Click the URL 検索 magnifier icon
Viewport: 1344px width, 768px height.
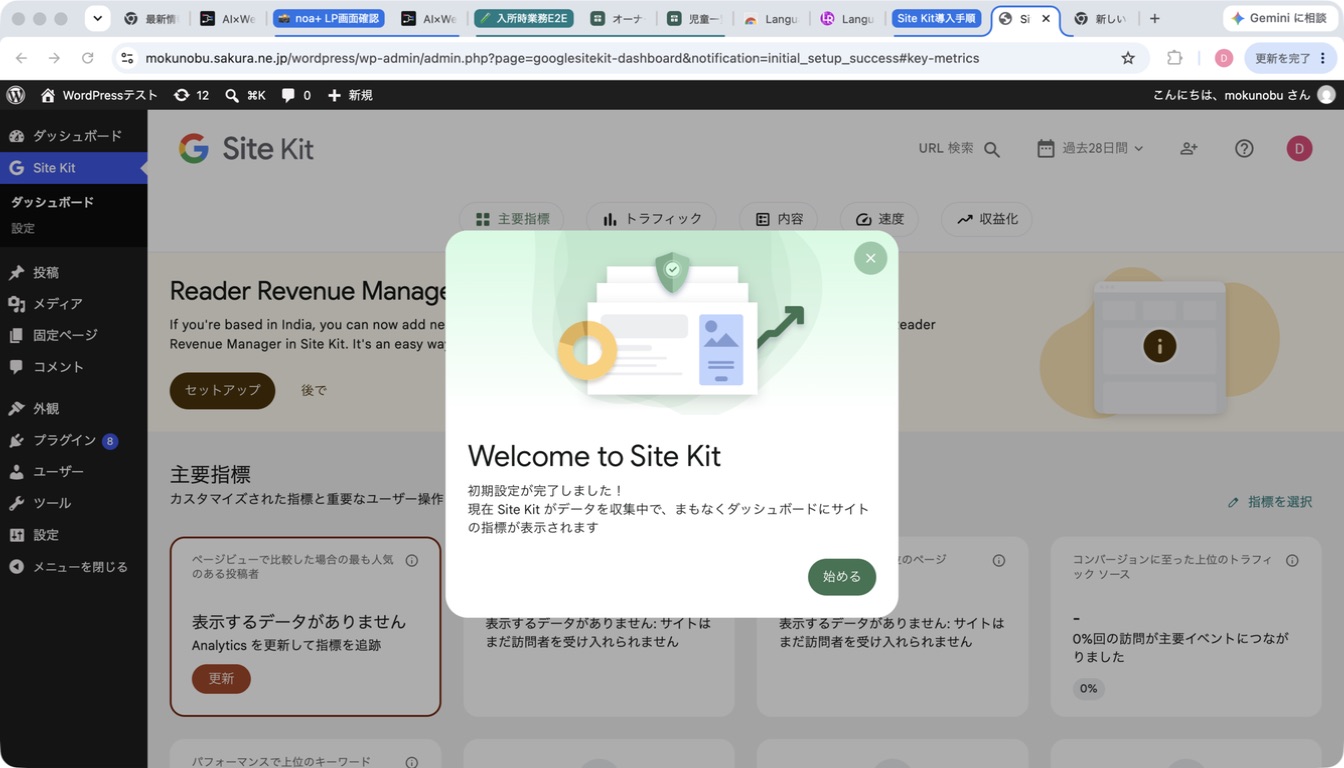pyautogui.click(x=992, y=149)
